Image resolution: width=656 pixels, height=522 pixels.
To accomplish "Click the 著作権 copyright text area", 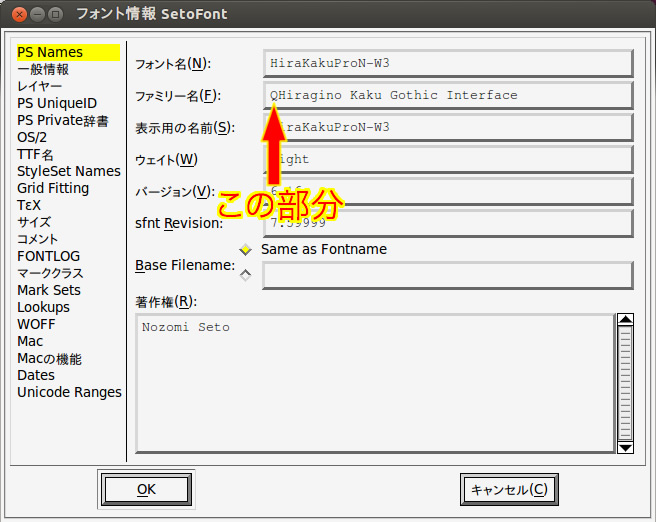I will pyautogui.click(x=375, y=383).
